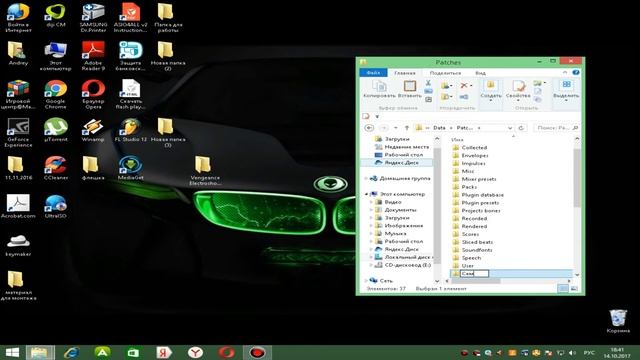Collapse the ribbon with the chevron
This screenshot has width=640, height=360.
[565, 72]
